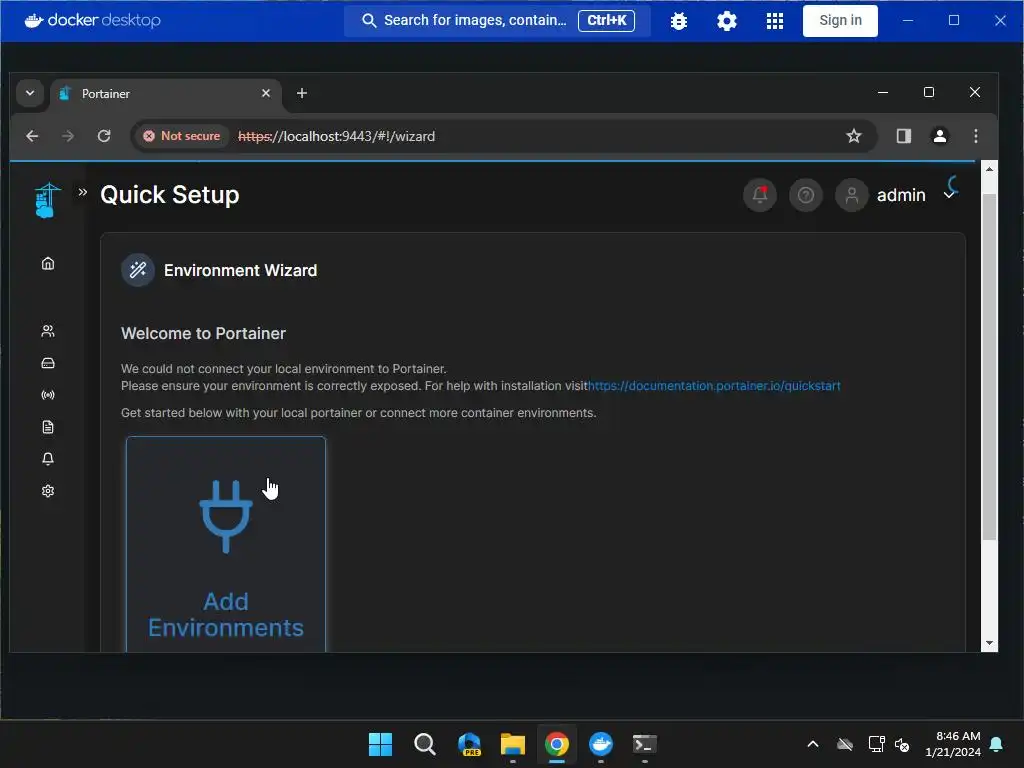
Task: Reload the Portainer page
Action: 104,136
